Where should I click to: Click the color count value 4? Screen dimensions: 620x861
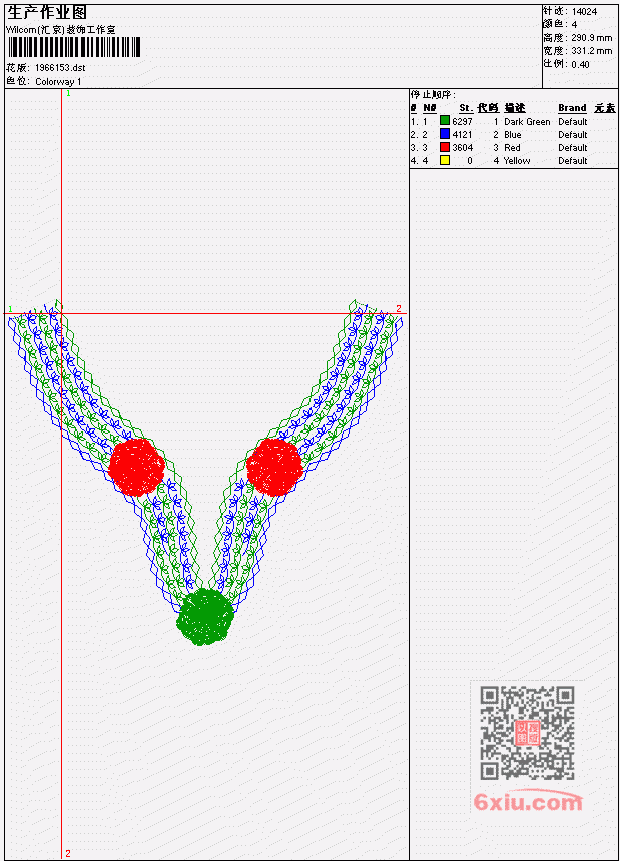(574, 25)
